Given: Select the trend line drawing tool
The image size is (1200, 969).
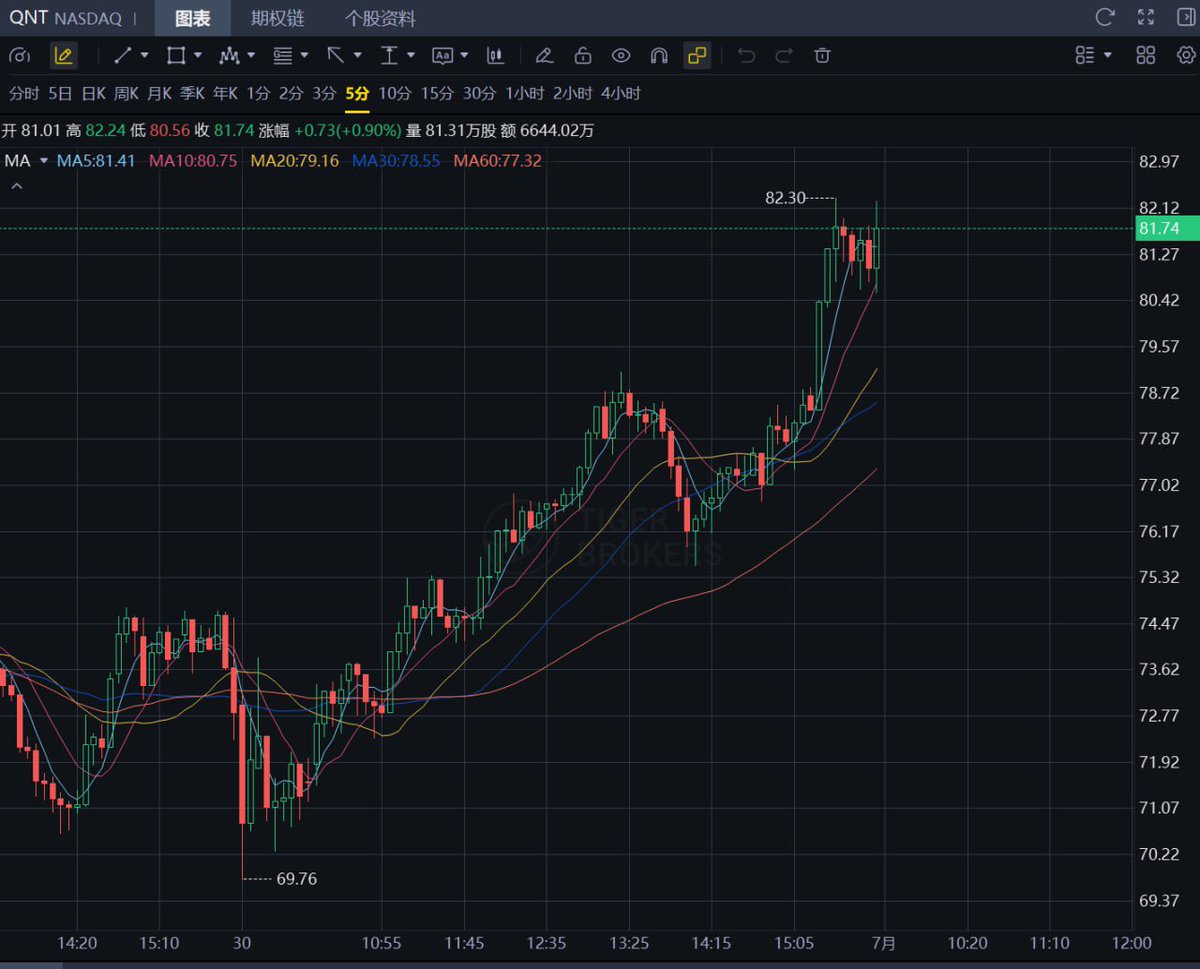Looking at the screenshot, I should 123,56.
